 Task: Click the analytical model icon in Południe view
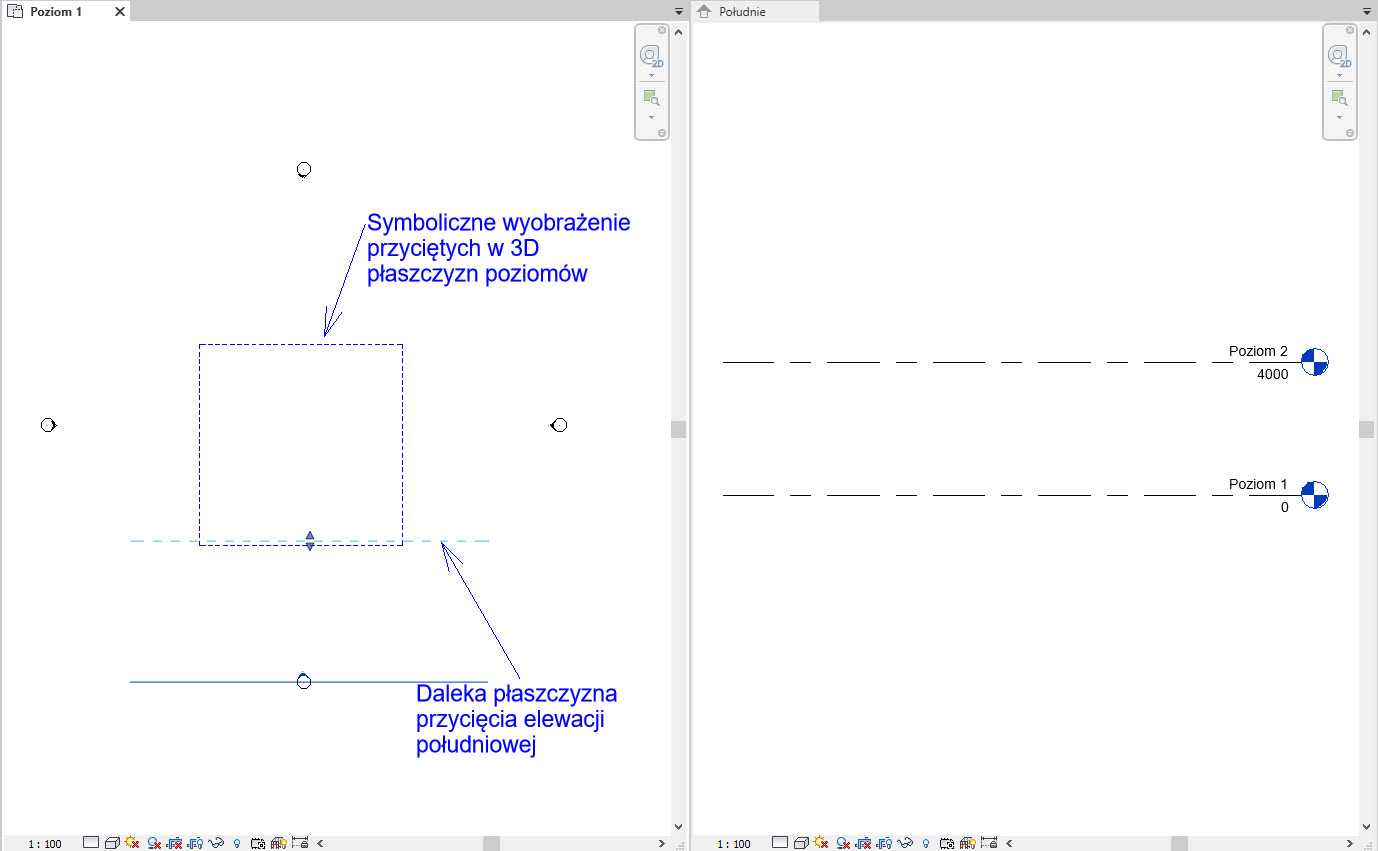click(x=966, y=843)
